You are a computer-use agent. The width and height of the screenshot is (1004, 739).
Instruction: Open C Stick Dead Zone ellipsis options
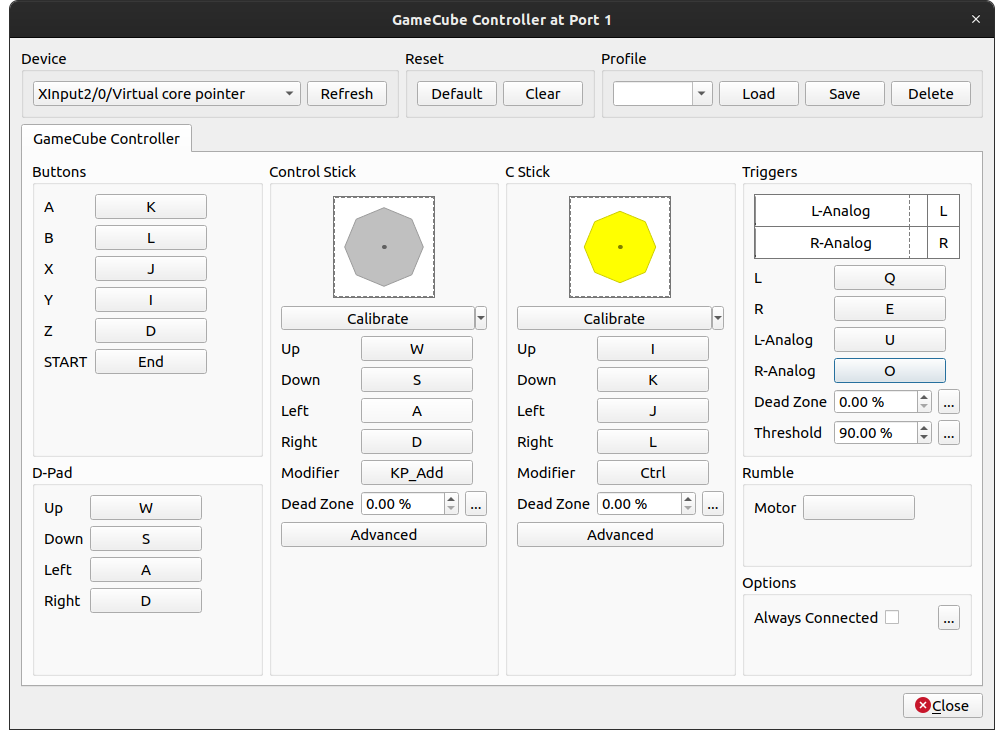pyautogui.click(x=712, y=504)
